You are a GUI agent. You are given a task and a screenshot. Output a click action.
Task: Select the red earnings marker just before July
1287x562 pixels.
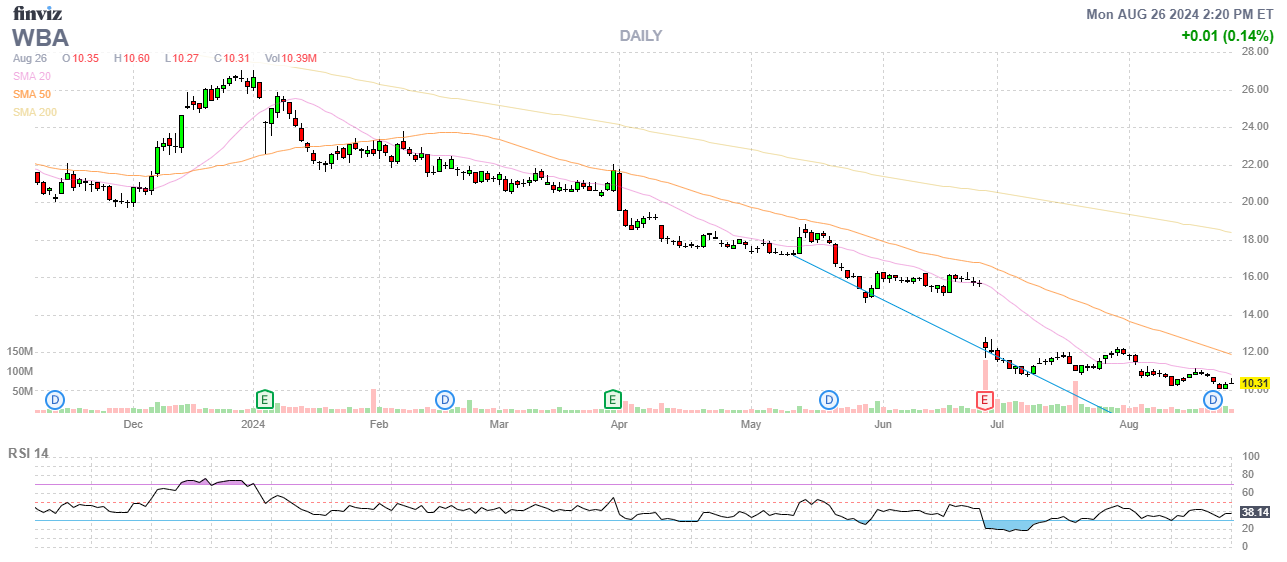984,400
